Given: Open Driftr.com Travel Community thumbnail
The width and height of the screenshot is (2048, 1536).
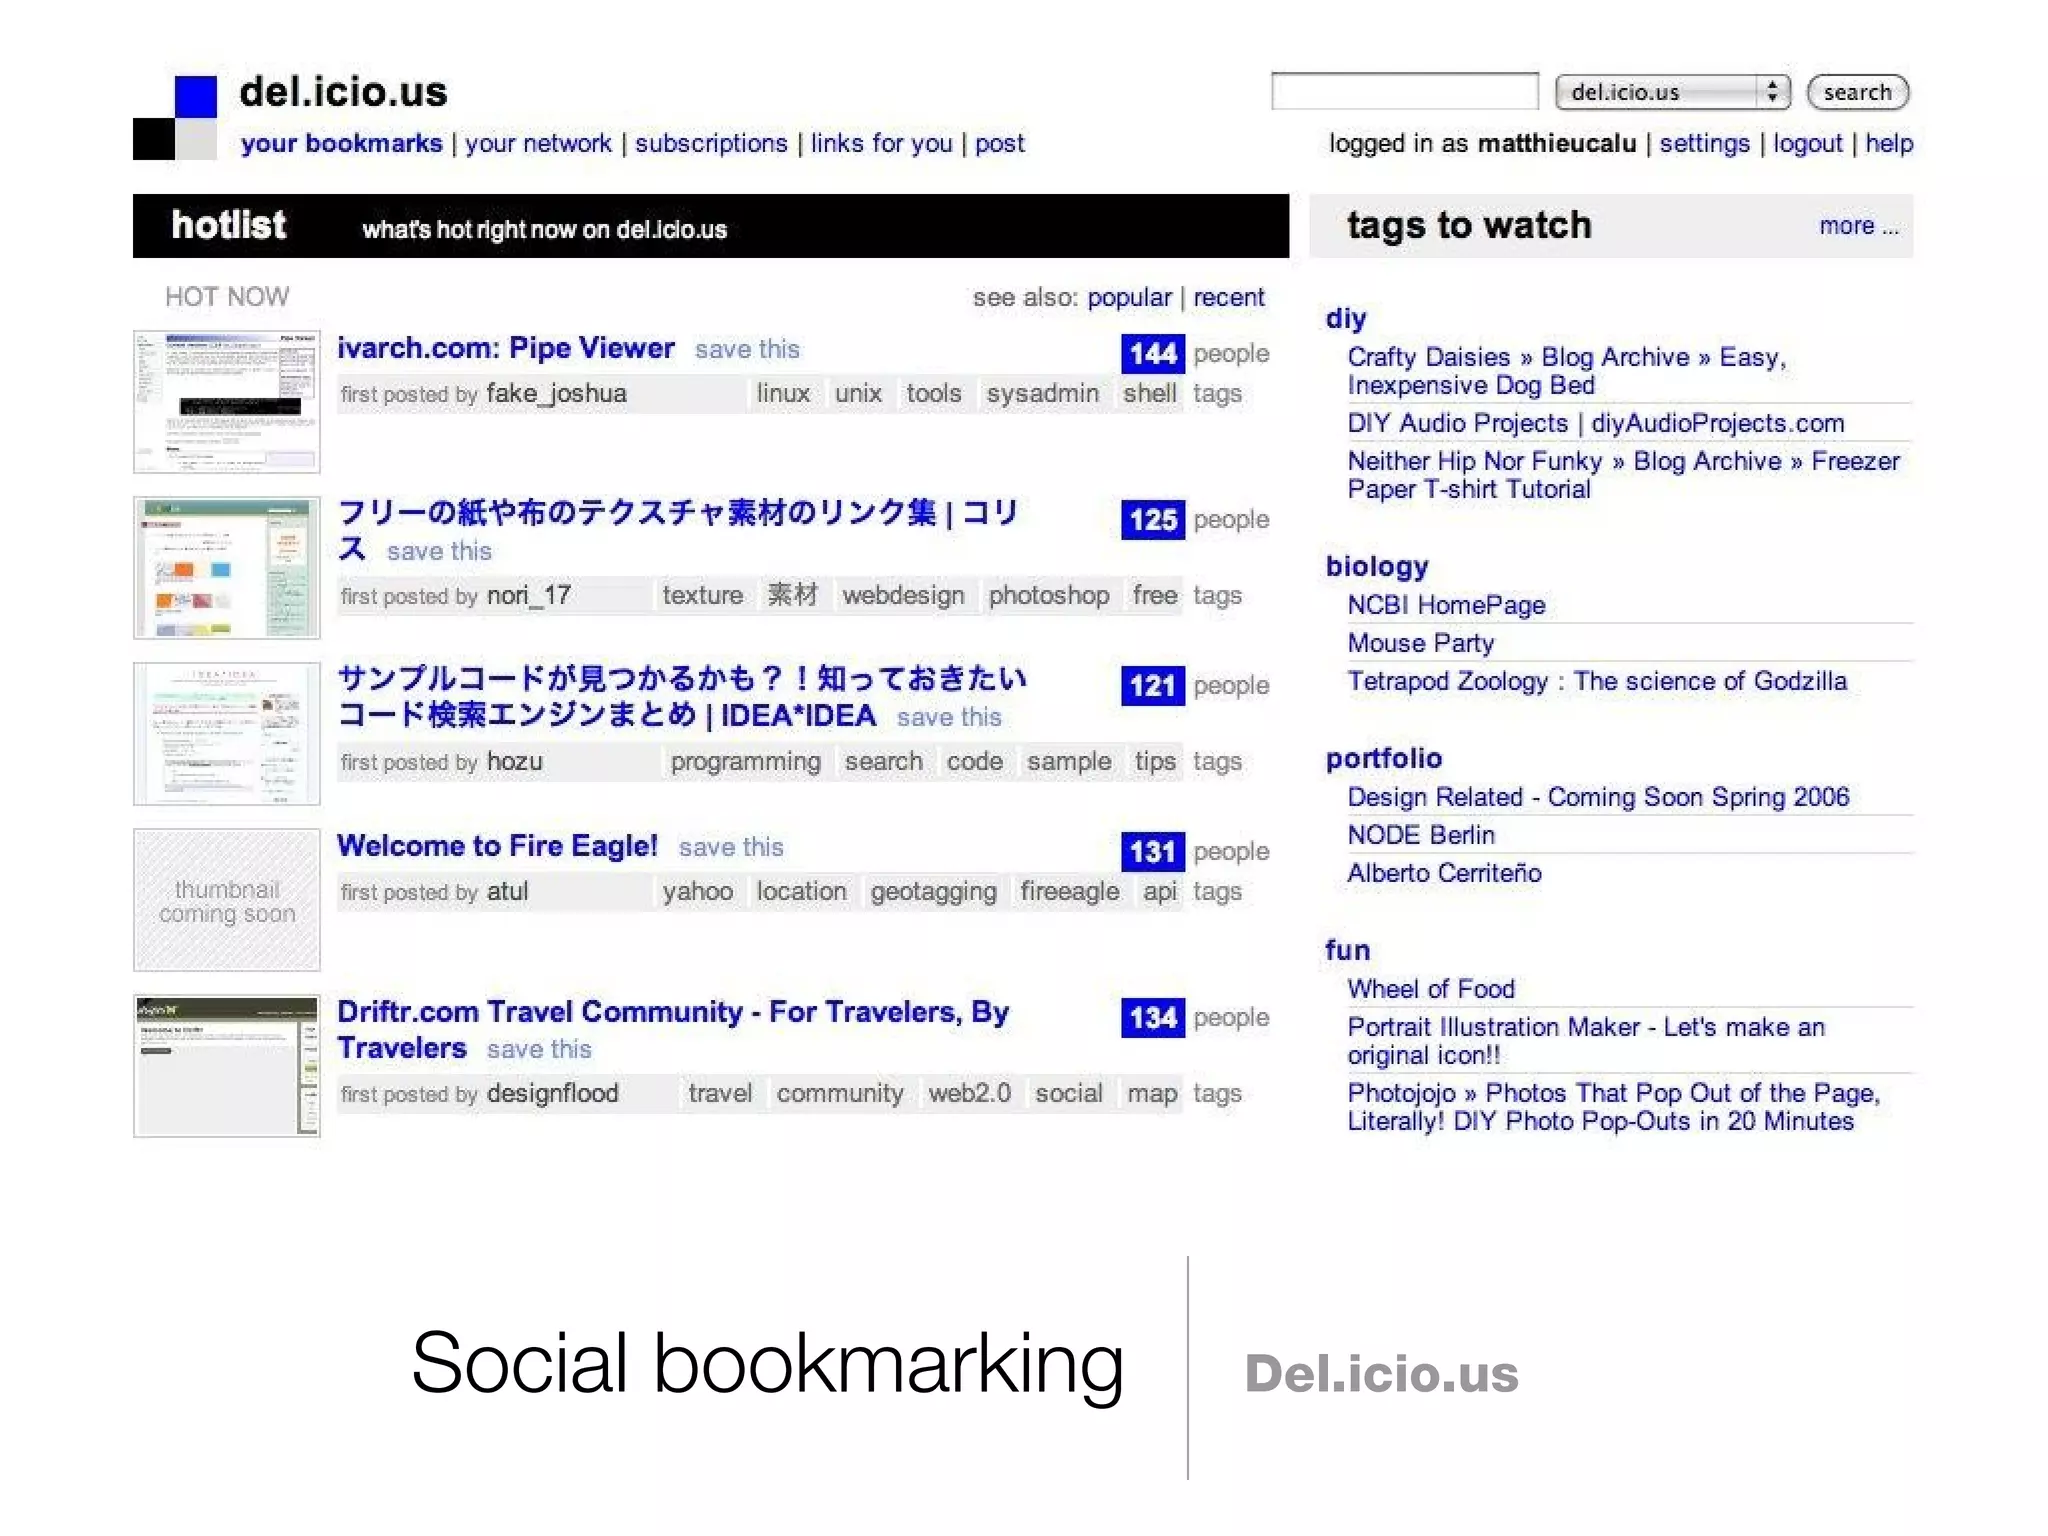Looking at the screenshot, I should pyautogui.click(x=227, y=1066).
